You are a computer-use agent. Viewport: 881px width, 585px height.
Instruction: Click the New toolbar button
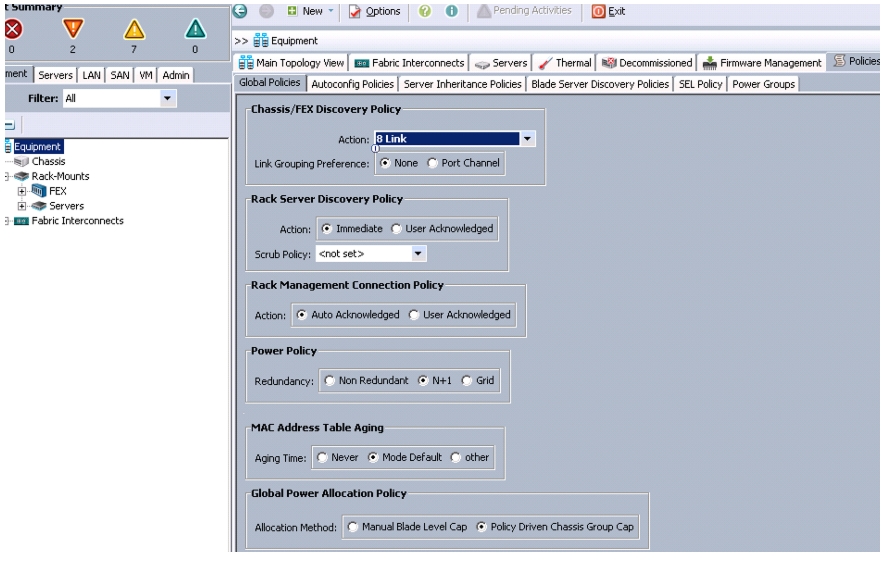coord(311,11)
